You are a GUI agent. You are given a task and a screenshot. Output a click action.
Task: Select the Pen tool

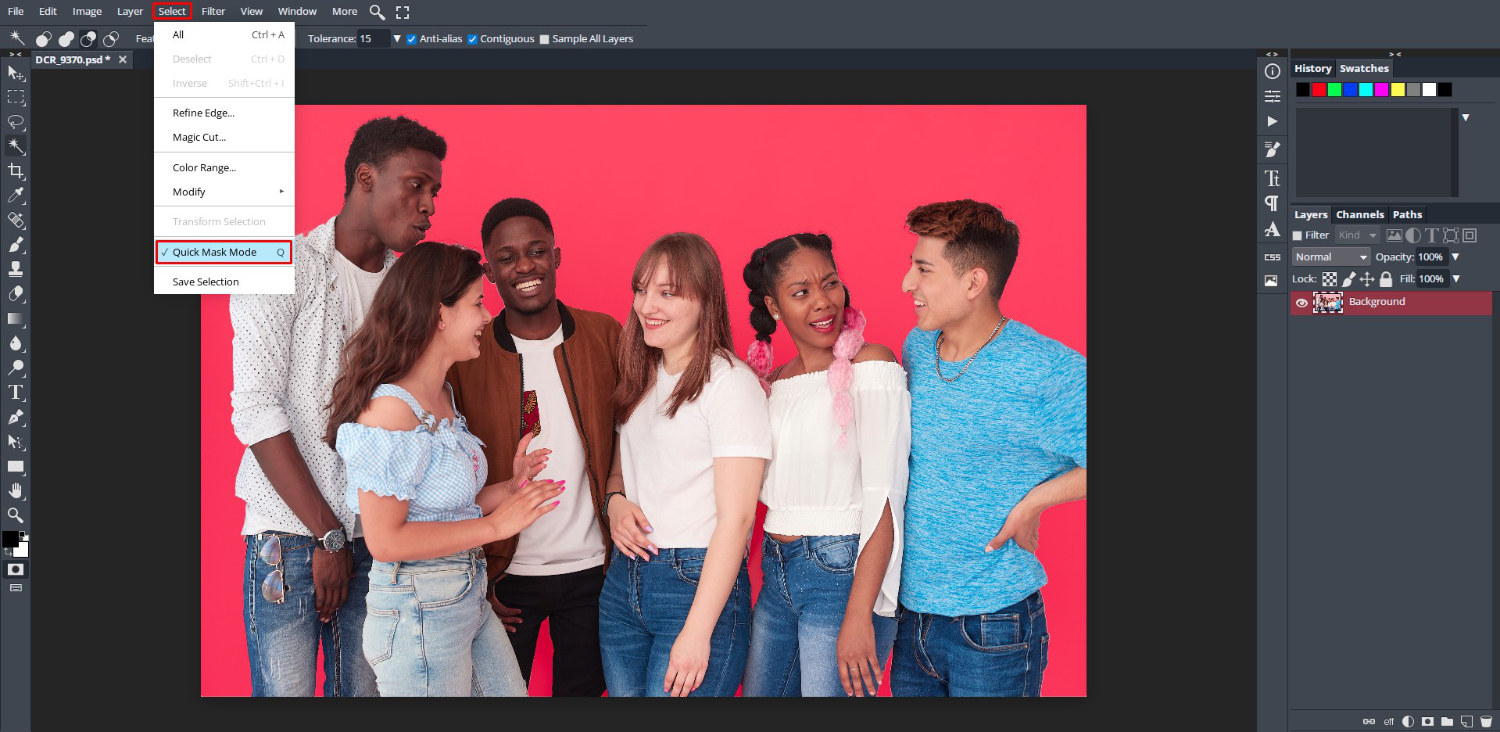tap(16, 416)
